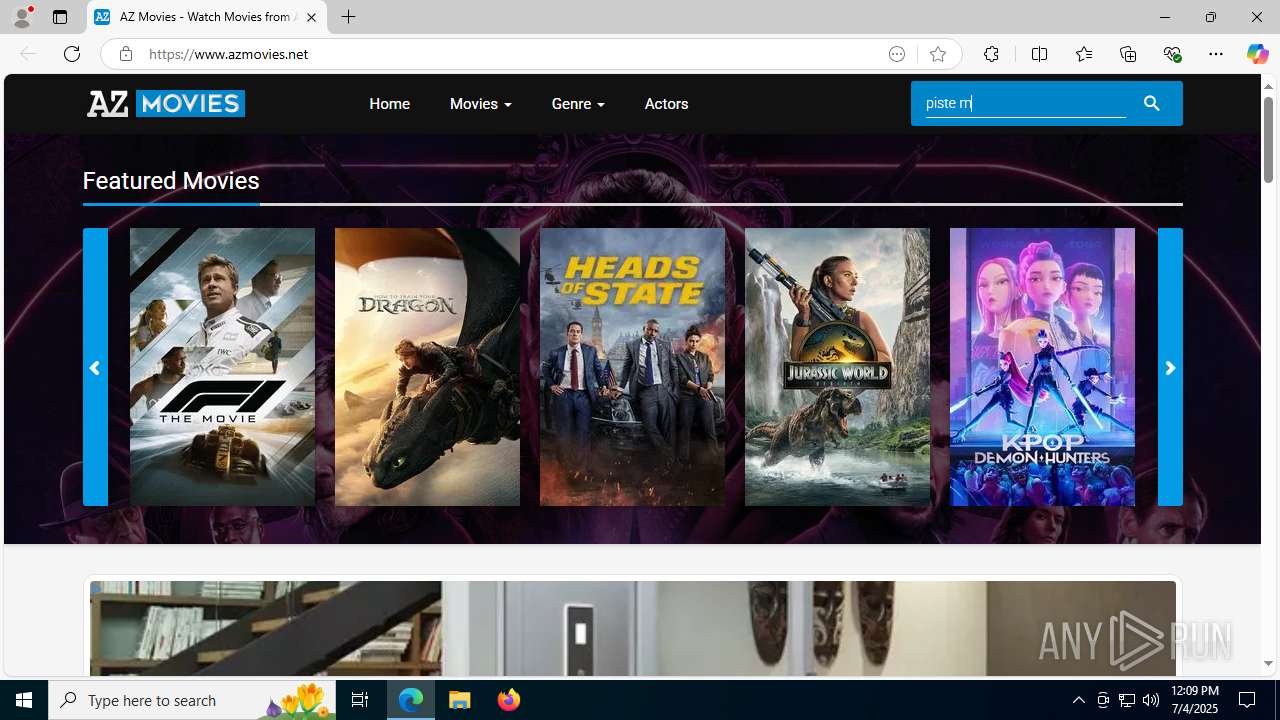The image size is (1280, 720).
Task: Open Browser essentials
Action: pos(1172,54)
